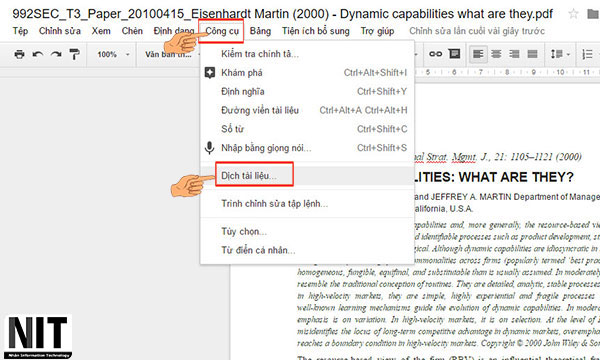Open the Chèn menu
Screen dimensions: 600x360
pyautogui.click(x=132, y=31)
